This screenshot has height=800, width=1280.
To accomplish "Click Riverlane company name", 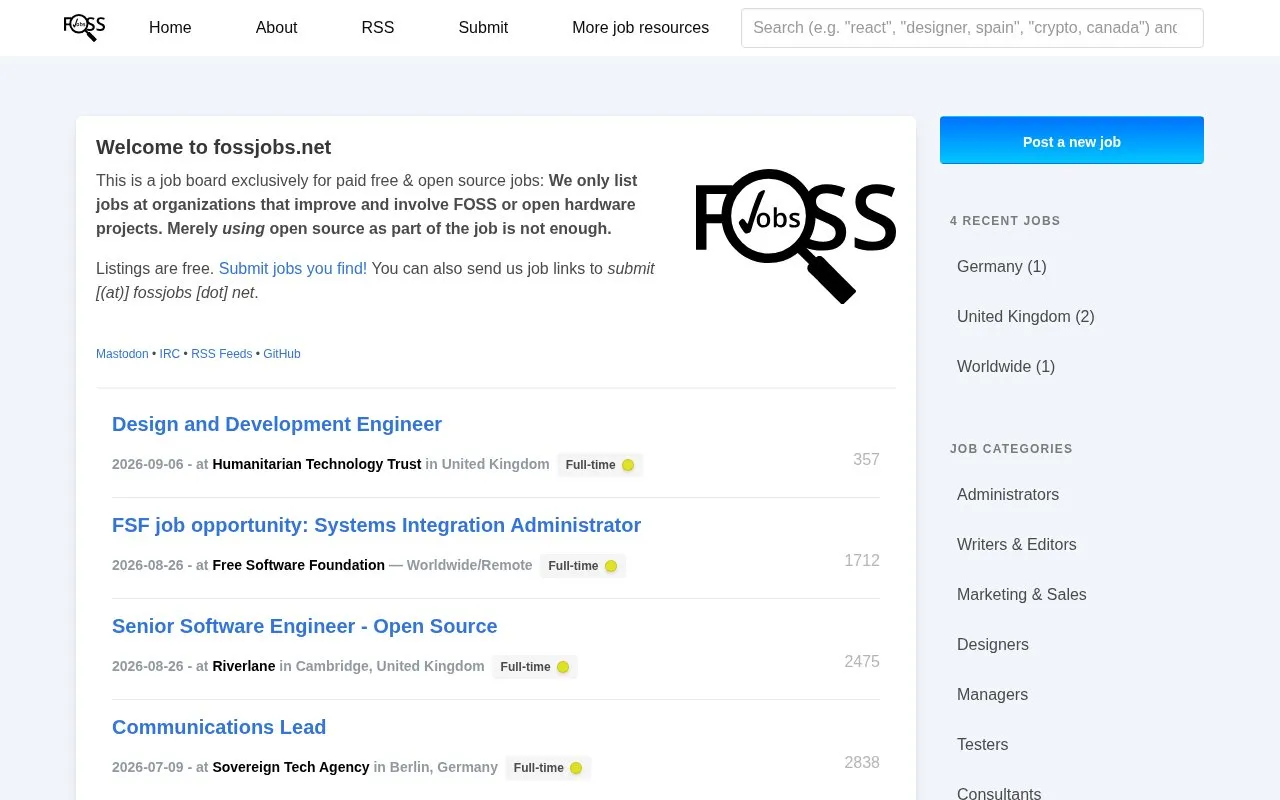I will 244,666.
